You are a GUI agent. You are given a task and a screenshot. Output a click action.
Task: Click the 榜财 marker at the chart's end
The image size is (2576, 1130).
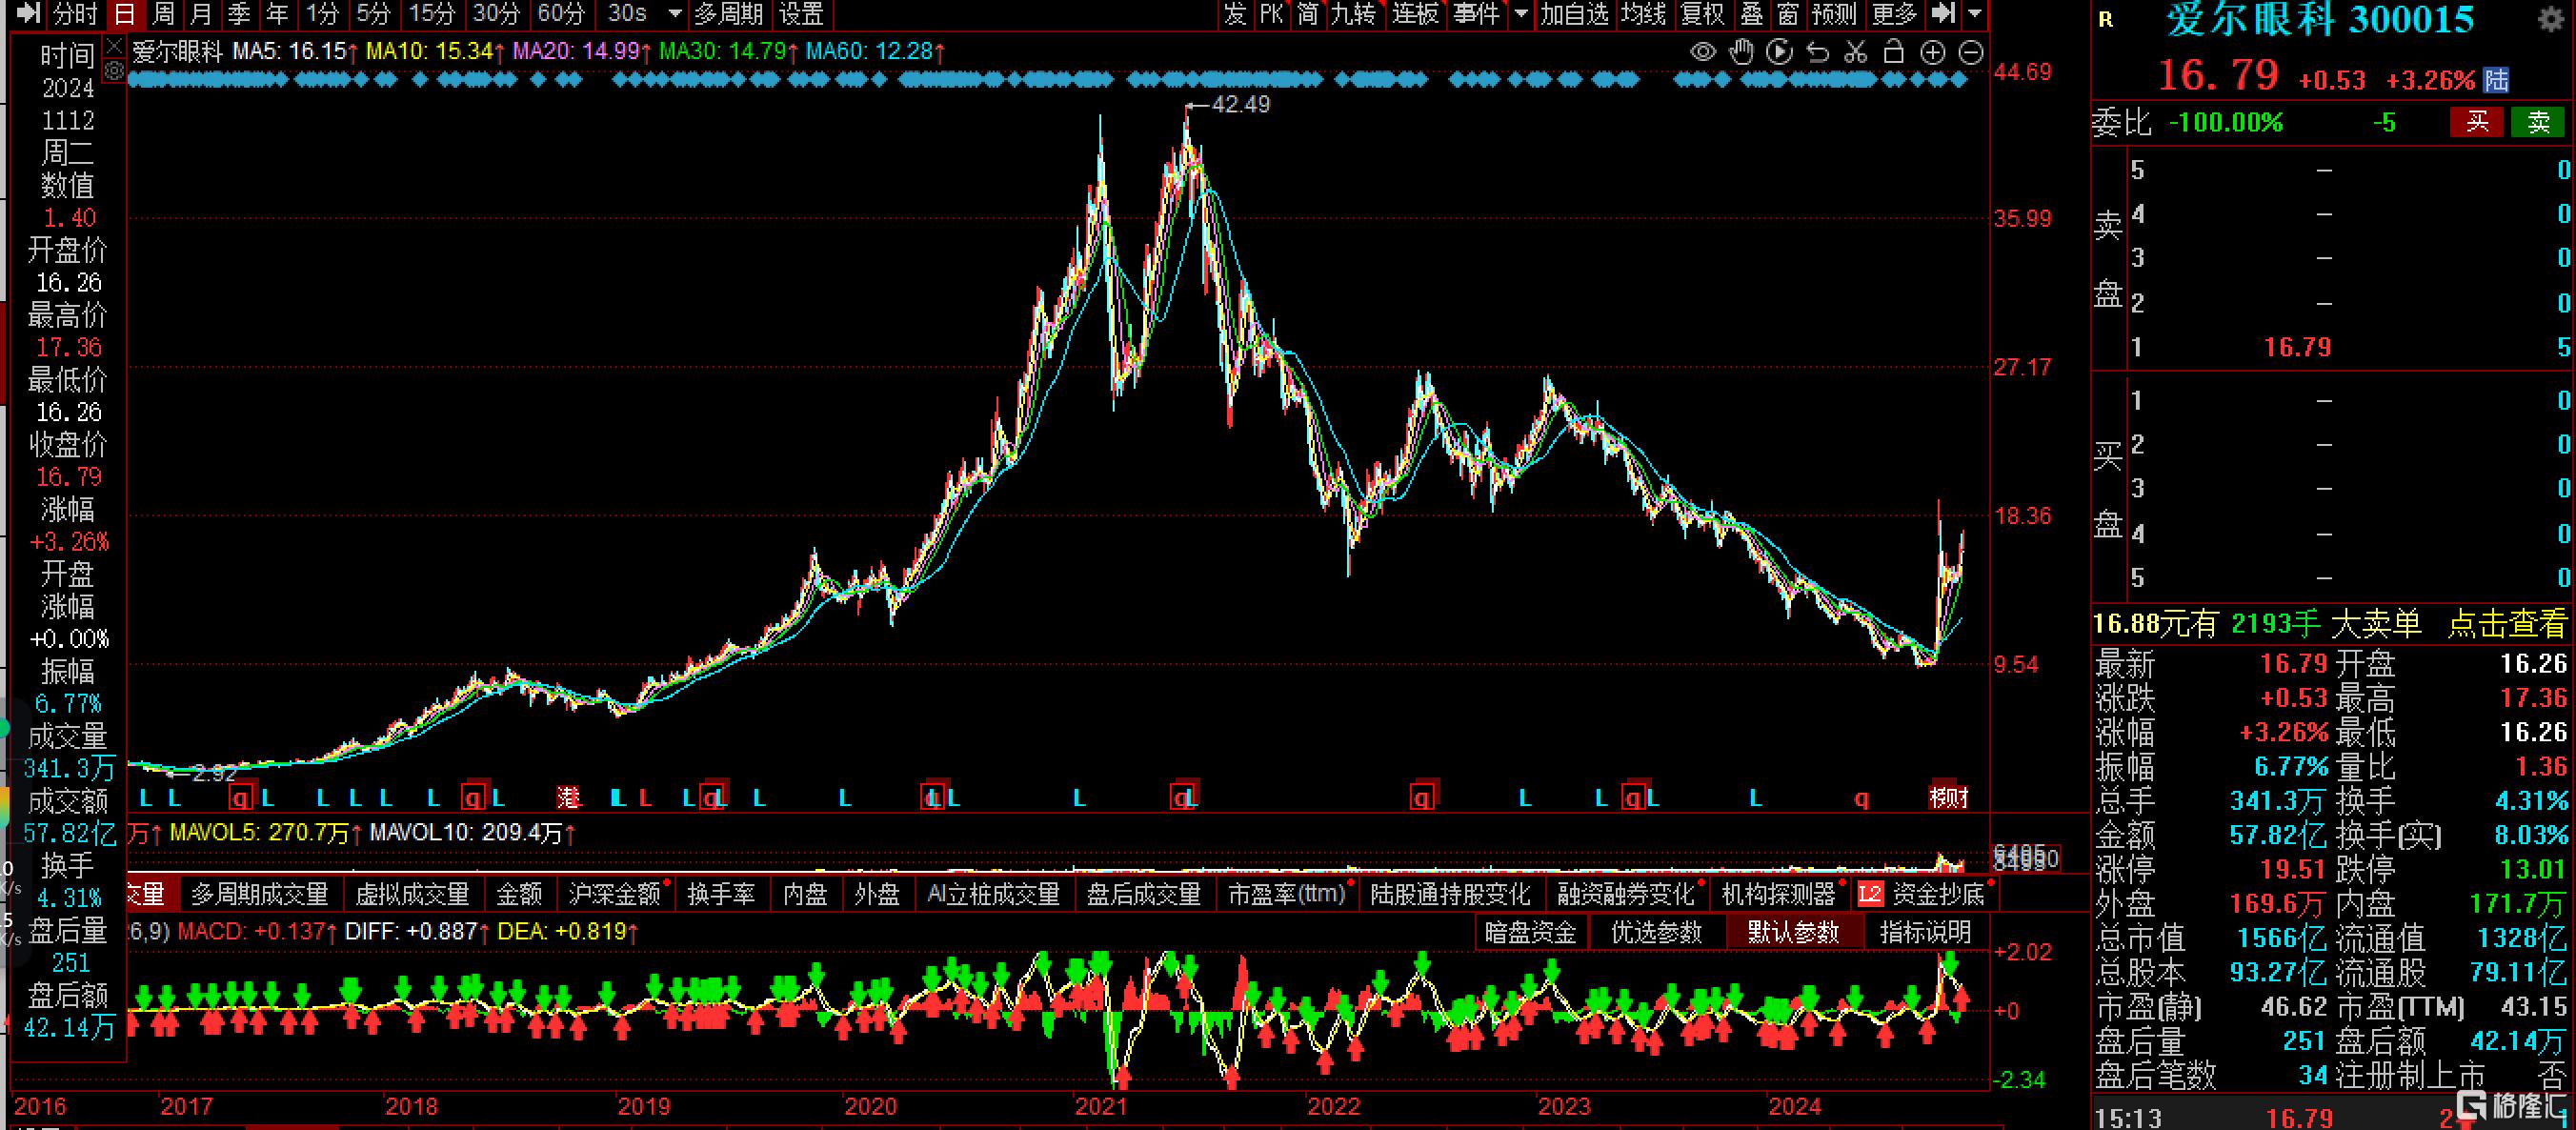click(x=1949, y=797)
